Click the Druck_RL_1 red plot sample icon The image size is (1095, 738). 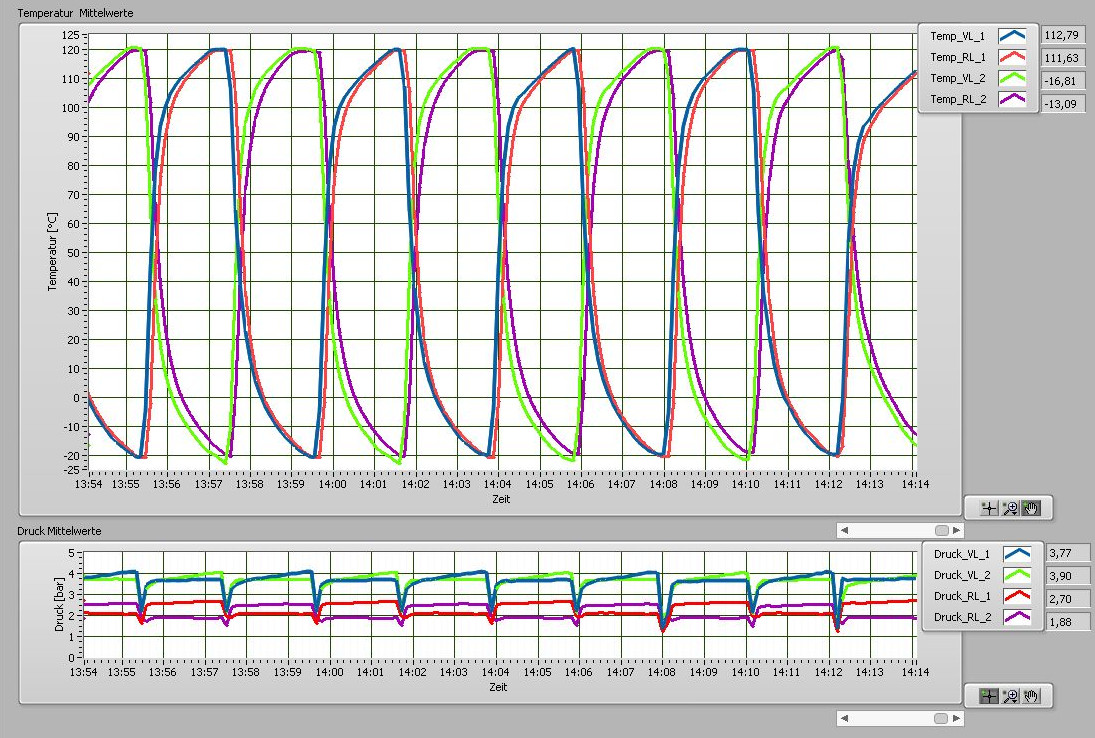click(x=1017, y=596)
